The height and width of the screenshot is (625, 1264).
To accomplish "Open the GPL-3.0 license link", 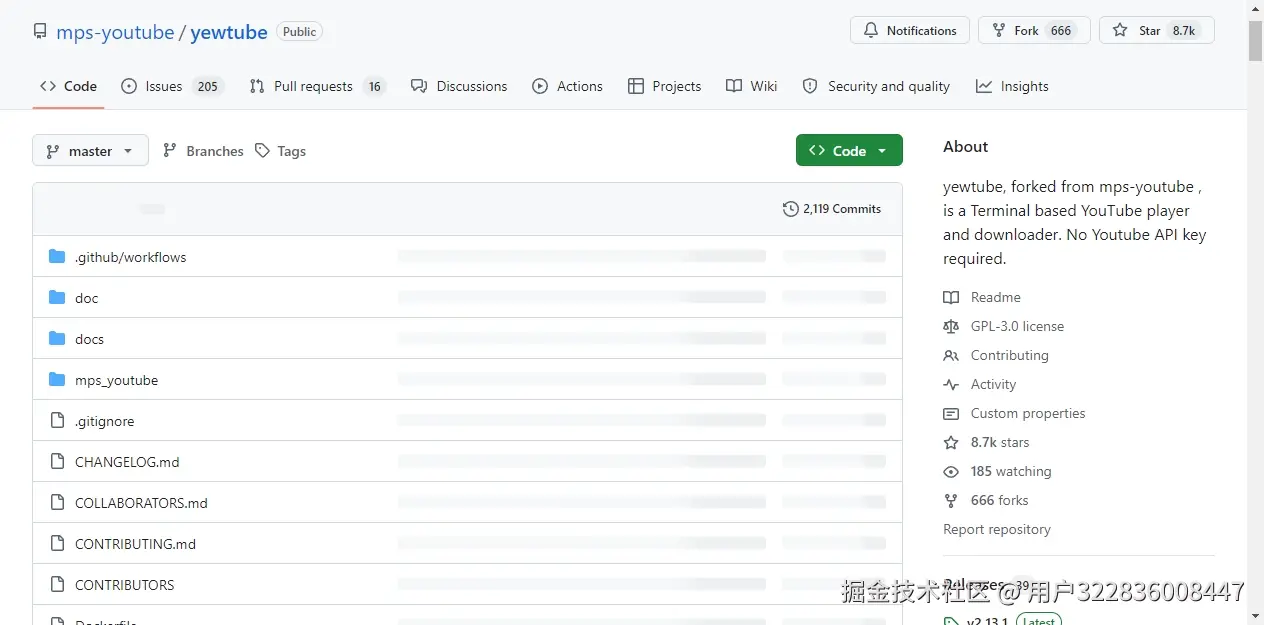I will tap(1017, 326).
